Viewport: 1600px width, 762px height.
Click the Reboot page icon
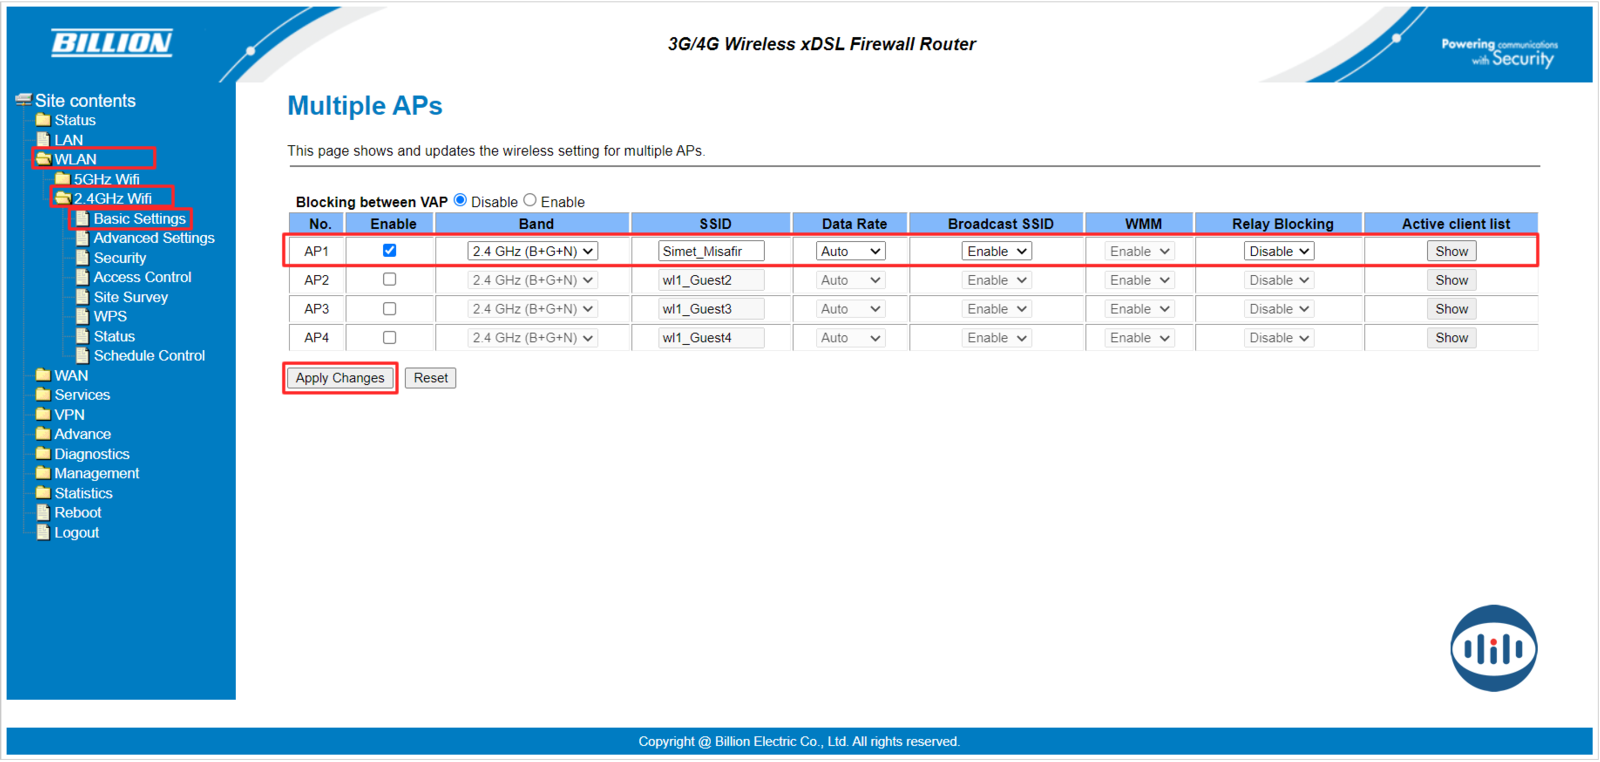[x=43, y=512]
